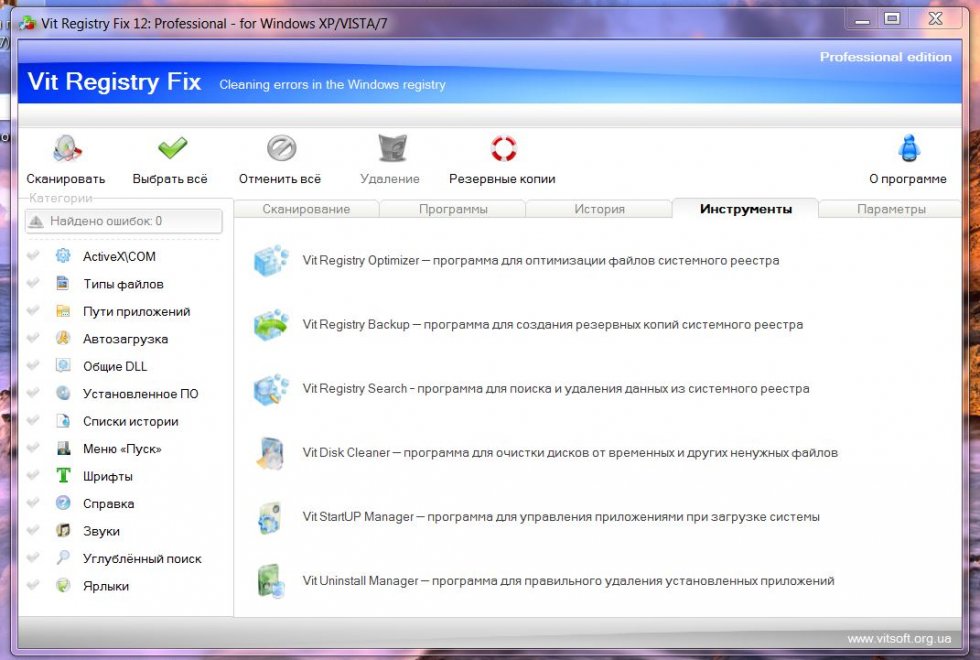Open the О программе about icon
The image size is (980, 660).
pyautogui.click(x=909, y=149)
